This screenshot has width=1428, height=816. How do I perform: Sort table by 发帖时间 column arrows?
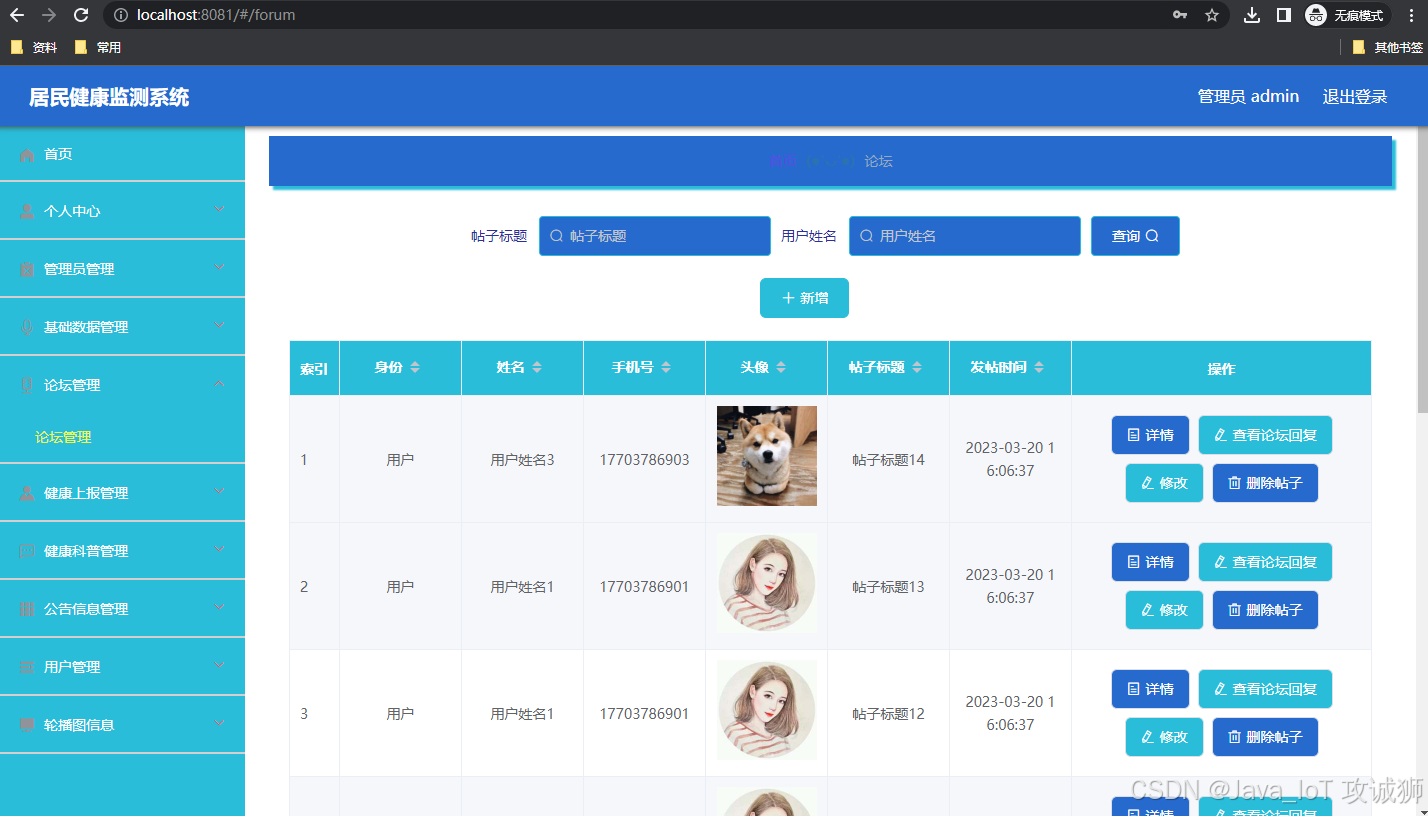1039,368
